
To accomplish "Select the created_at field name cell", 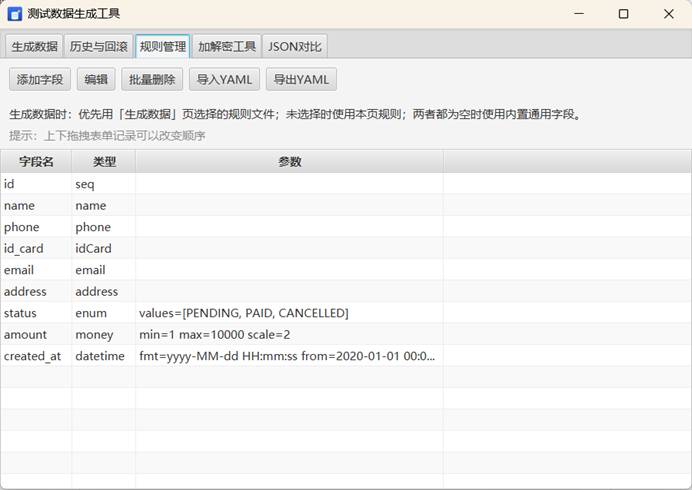I will [x=36, y=356].
